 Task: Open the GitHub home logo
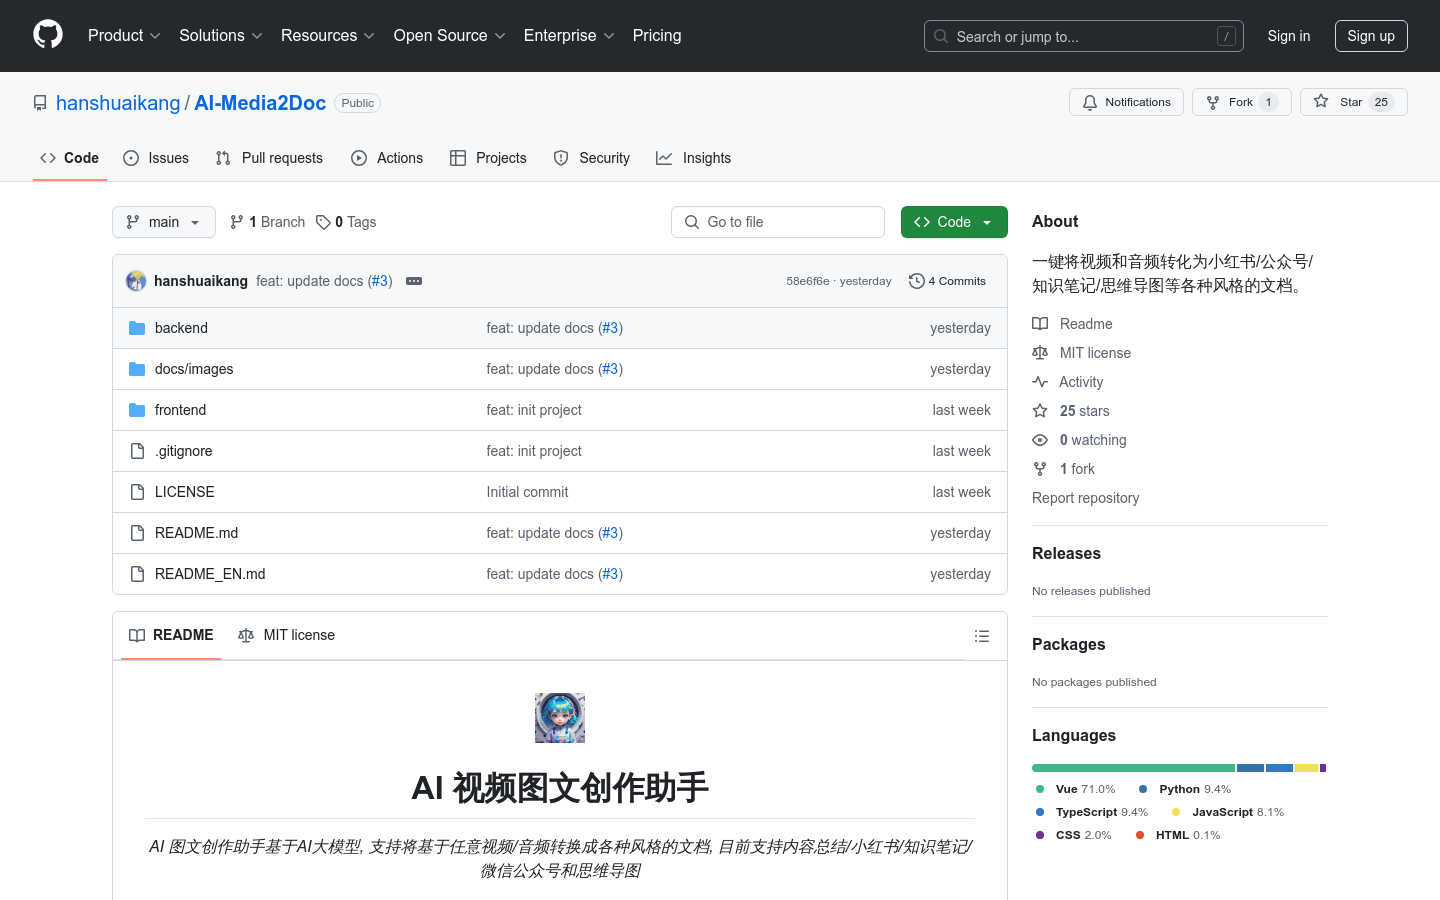click(x=48, y=35)
